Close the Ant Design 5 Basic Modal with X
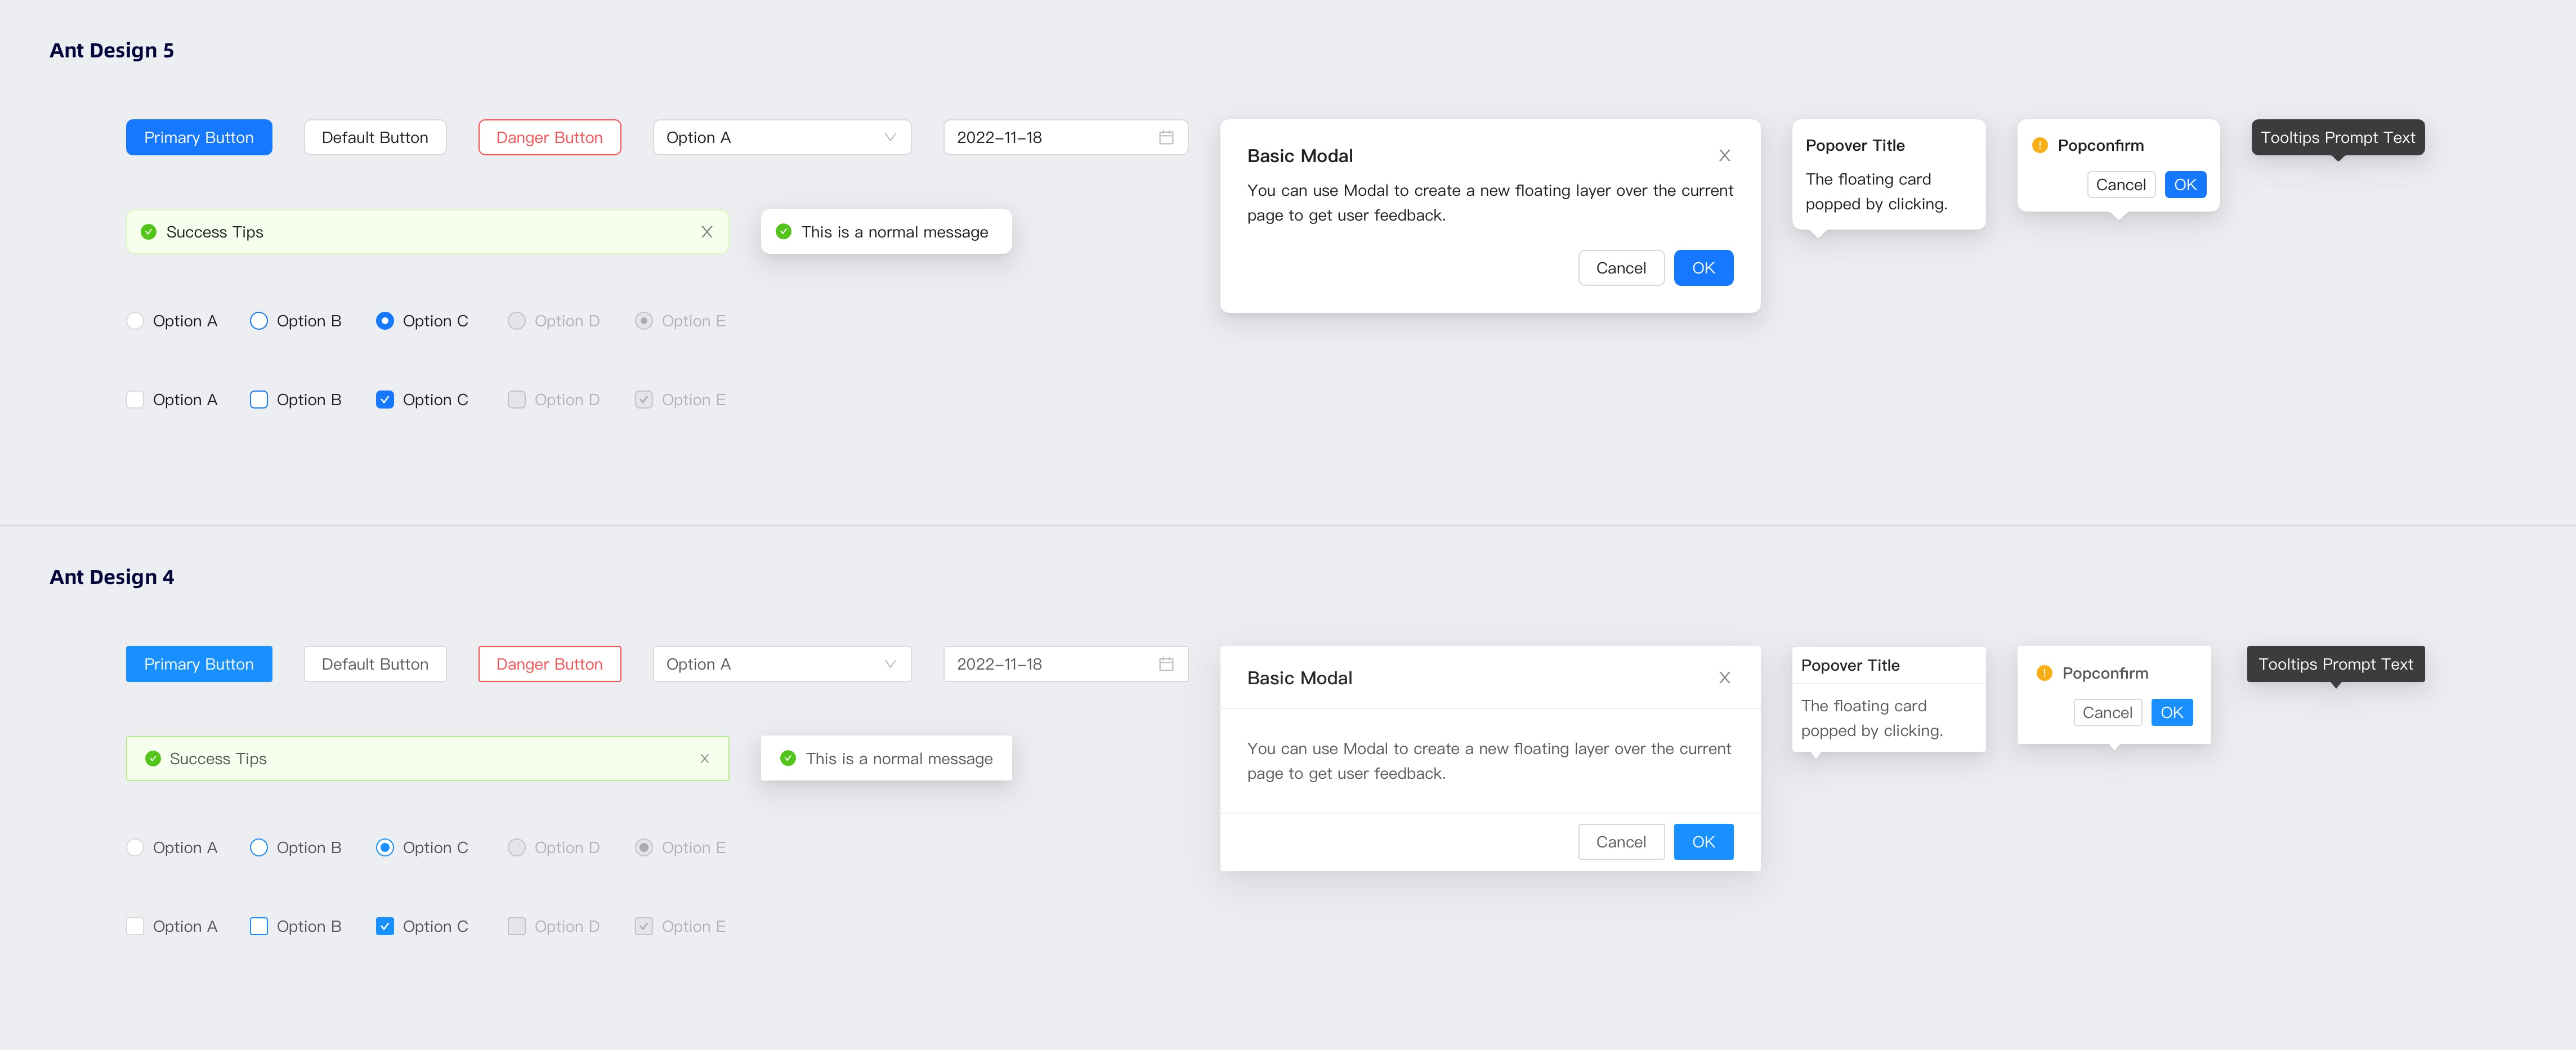The image size is (2576, 1050). pos(1724,156)
